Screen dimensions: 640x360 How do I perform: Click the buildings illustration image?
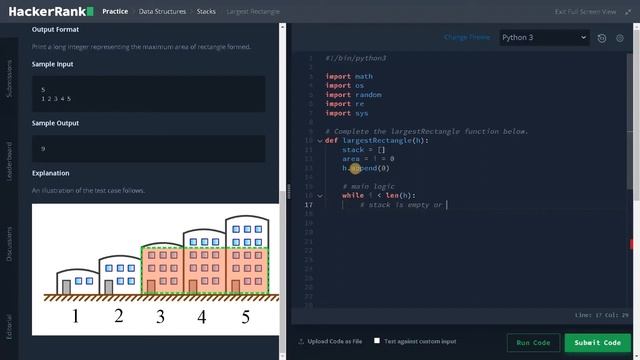pyautogui.click(x=156, y=269)
